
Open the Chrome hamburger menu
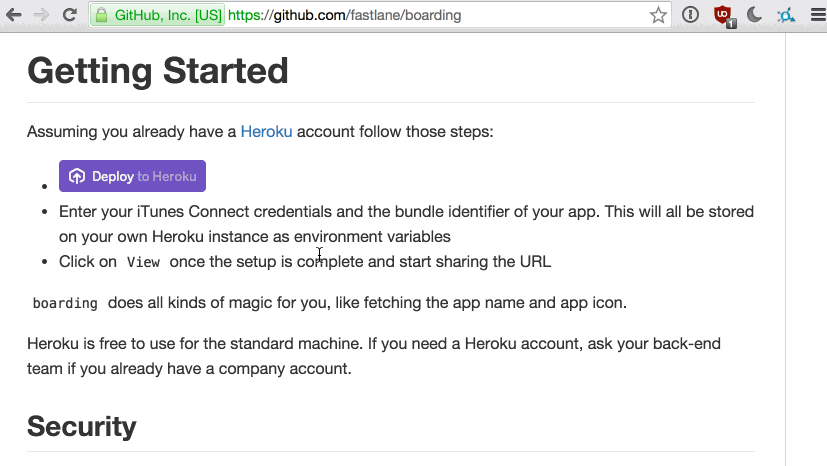click(x=818, y=15)
